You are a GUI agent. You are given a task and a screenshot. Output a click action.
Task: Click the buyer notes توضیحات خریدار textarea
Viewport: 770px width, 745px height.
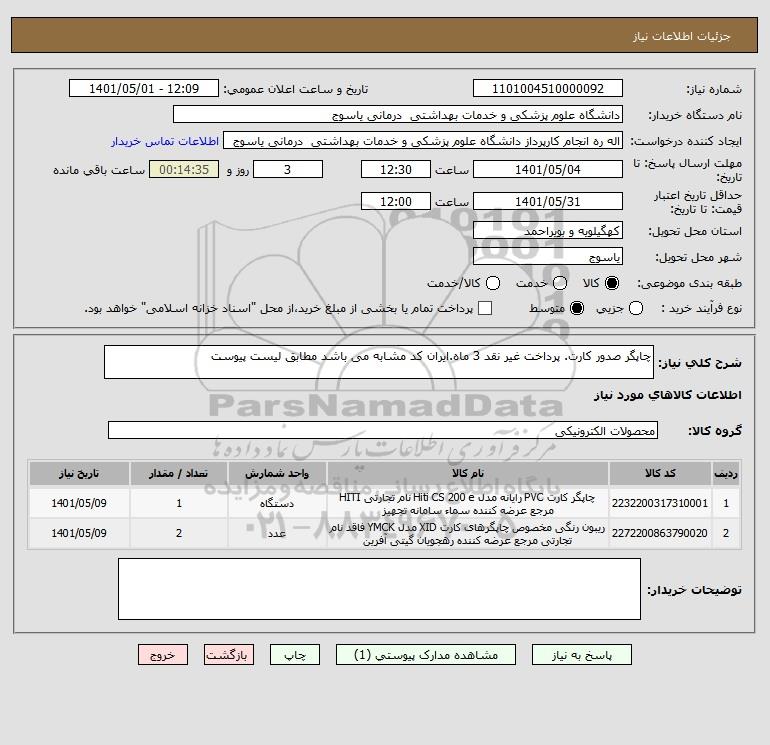pos(379,589)
